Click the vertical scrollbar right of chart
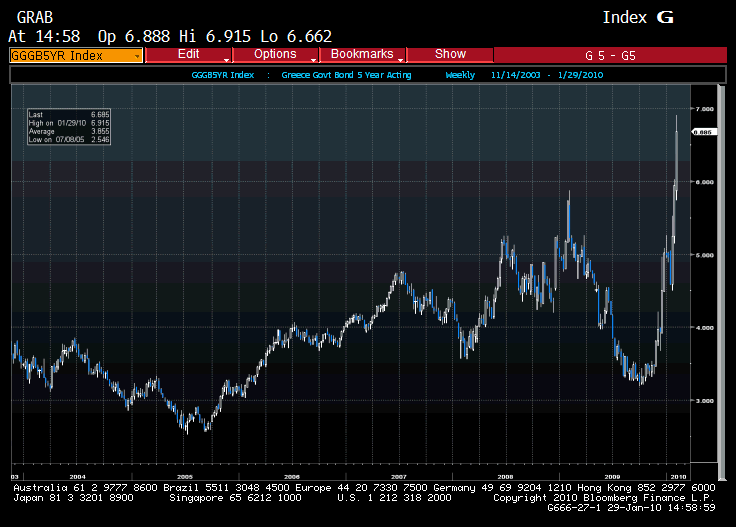This screenshot has width=736, height=527. (x=721, y=282)
